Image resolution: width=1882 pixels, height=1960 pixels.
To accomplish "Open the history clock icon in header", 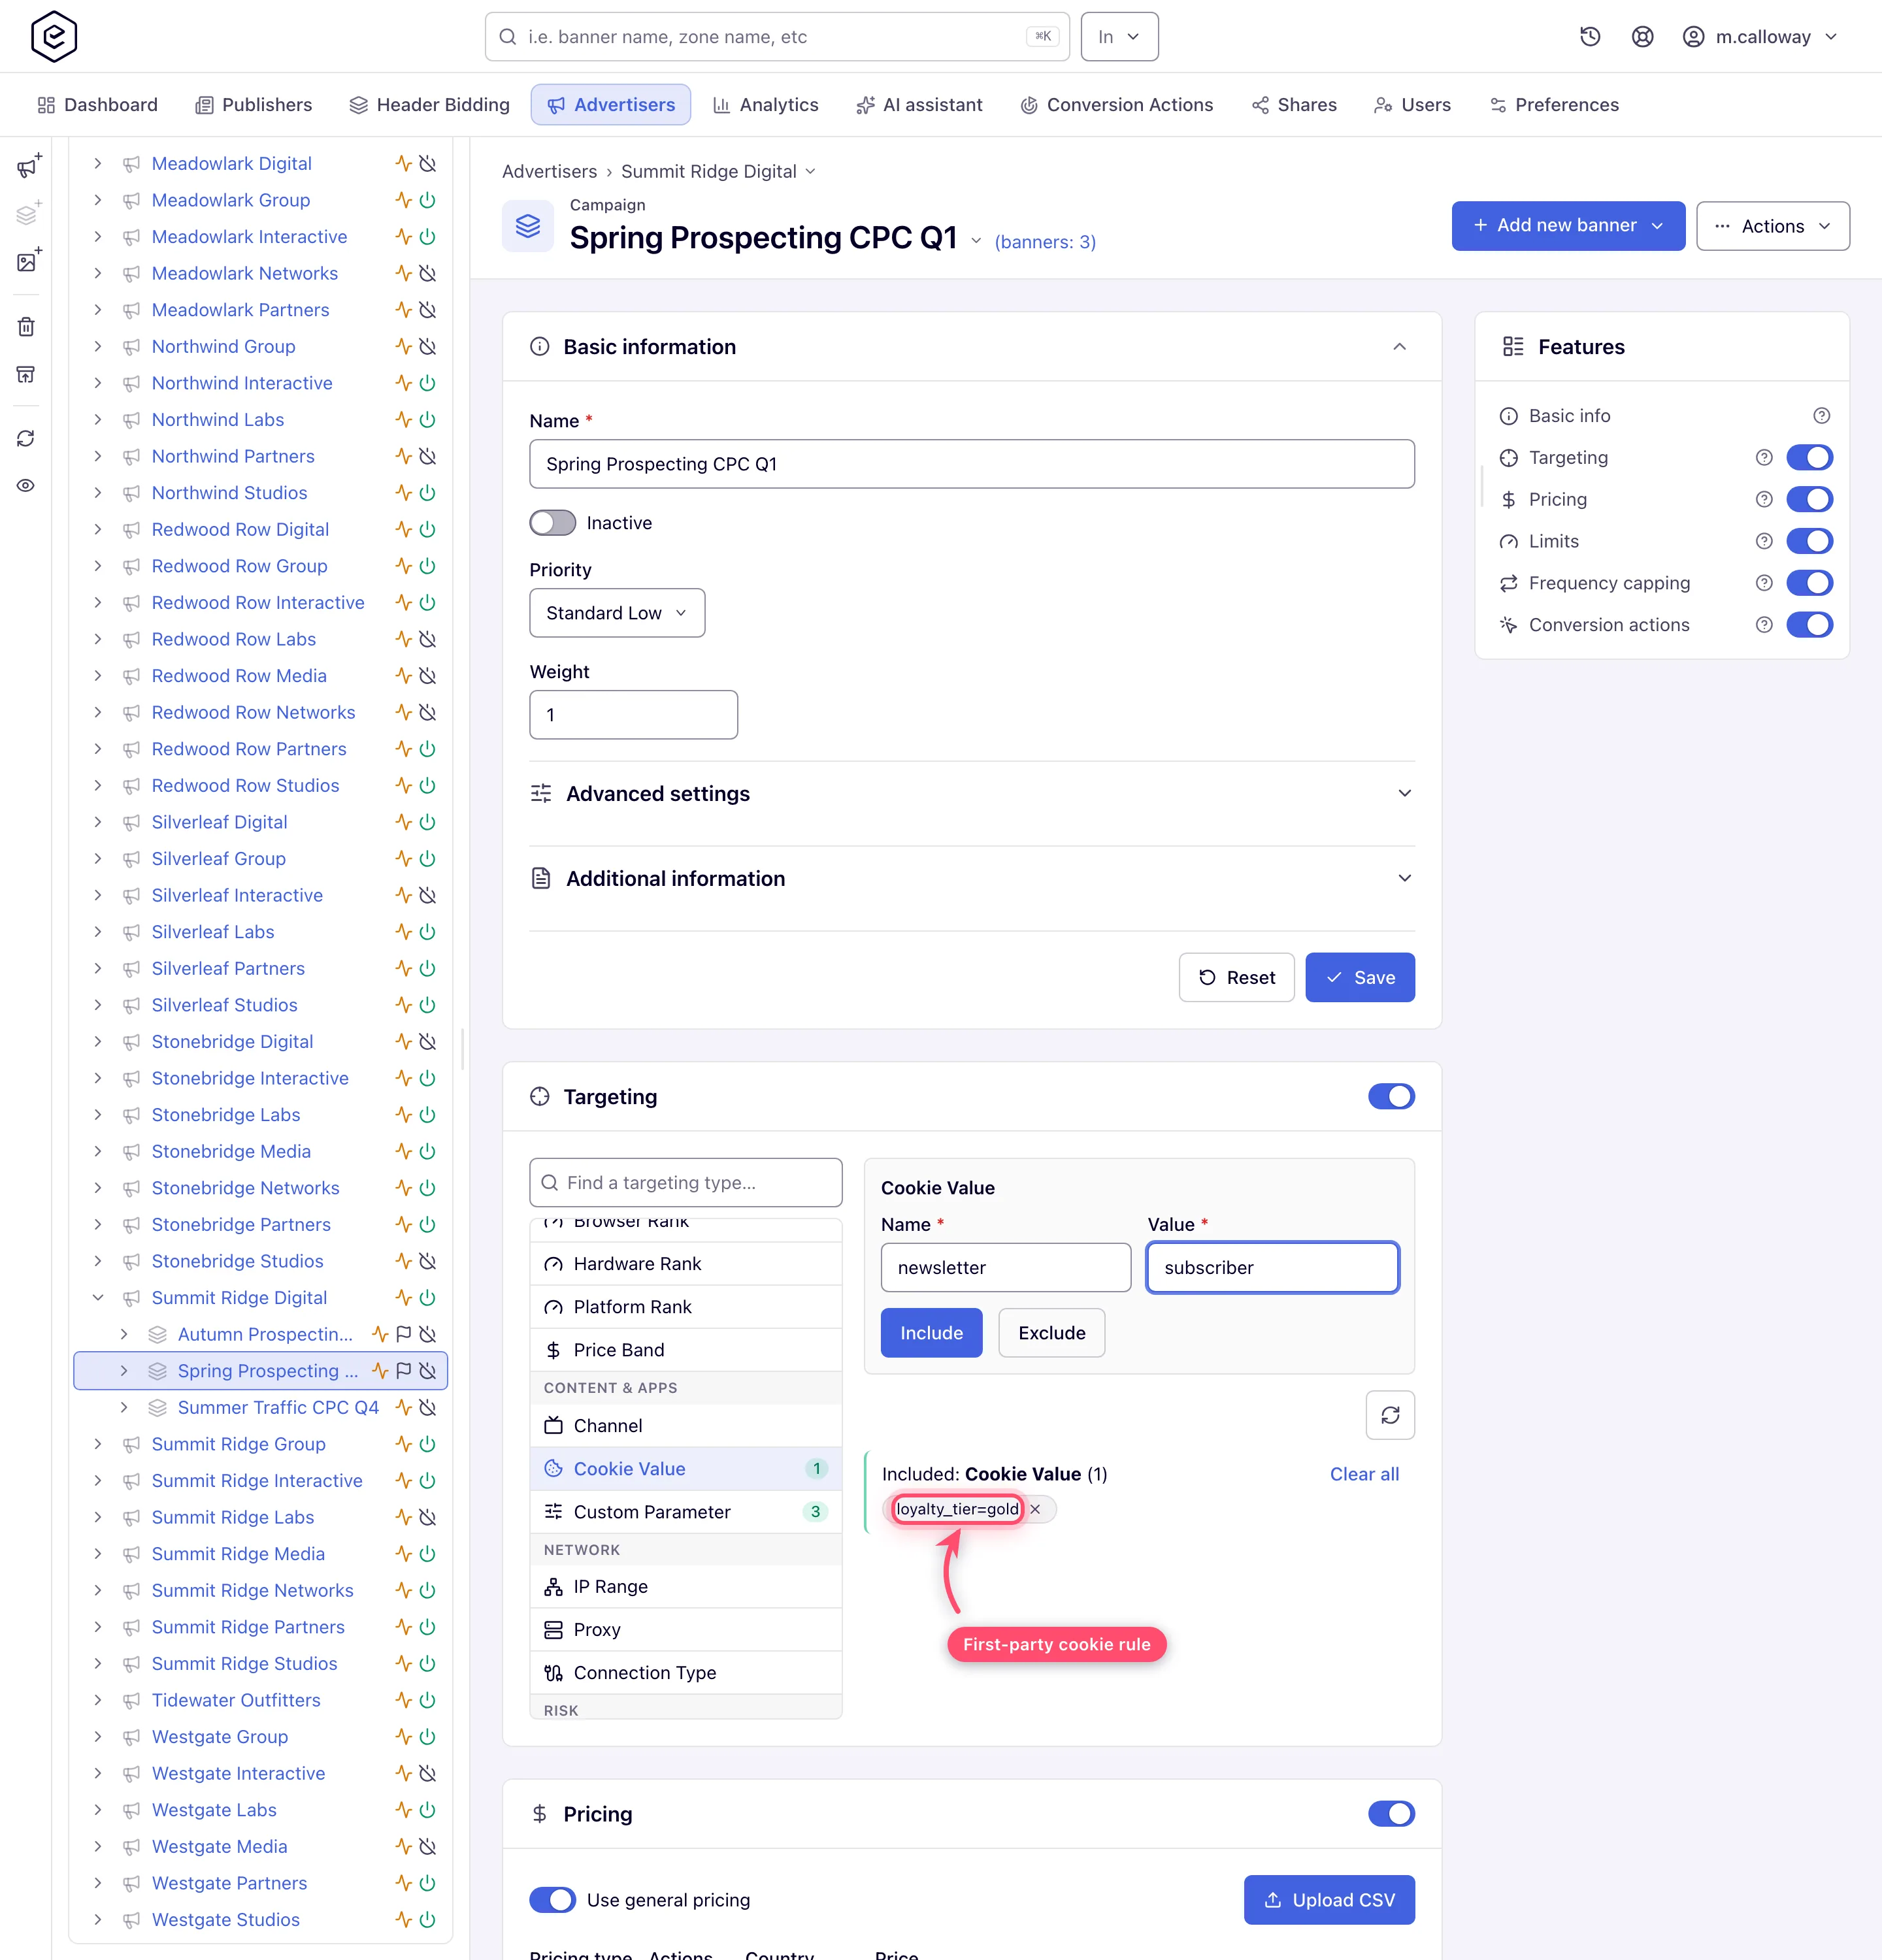I will click(x=1590, y=37).
